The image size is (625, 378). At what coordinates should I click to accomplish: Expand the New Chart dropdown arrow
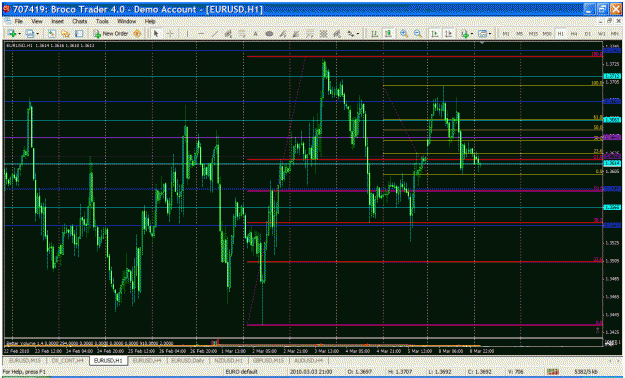coord(19,34)
